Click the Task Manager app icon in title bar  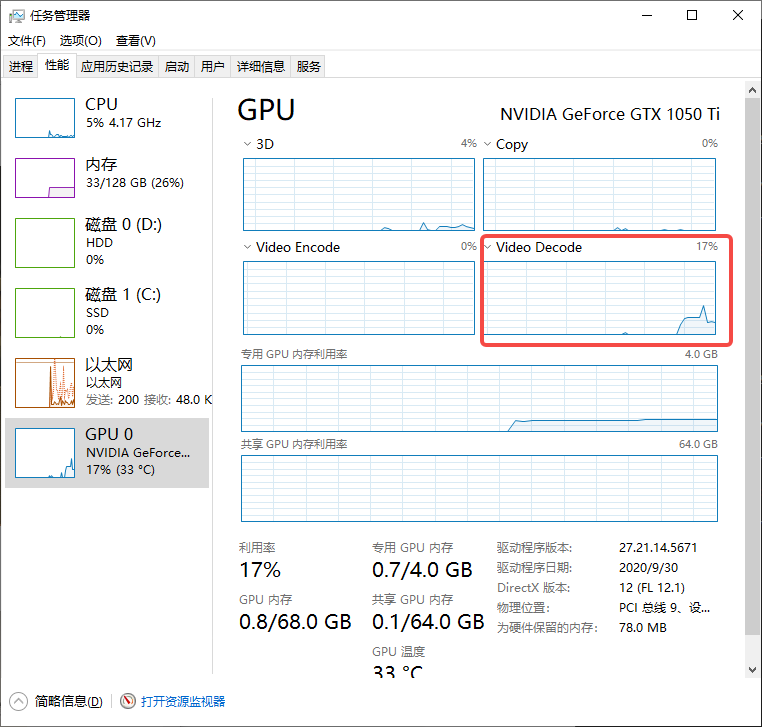pos(17,15)
